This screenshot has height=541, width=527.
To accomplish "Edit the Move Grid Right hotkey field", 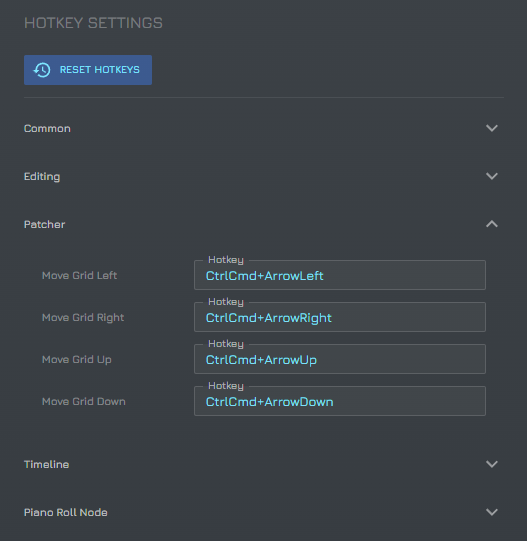I will pyautogui.click(x=340, y=317).
